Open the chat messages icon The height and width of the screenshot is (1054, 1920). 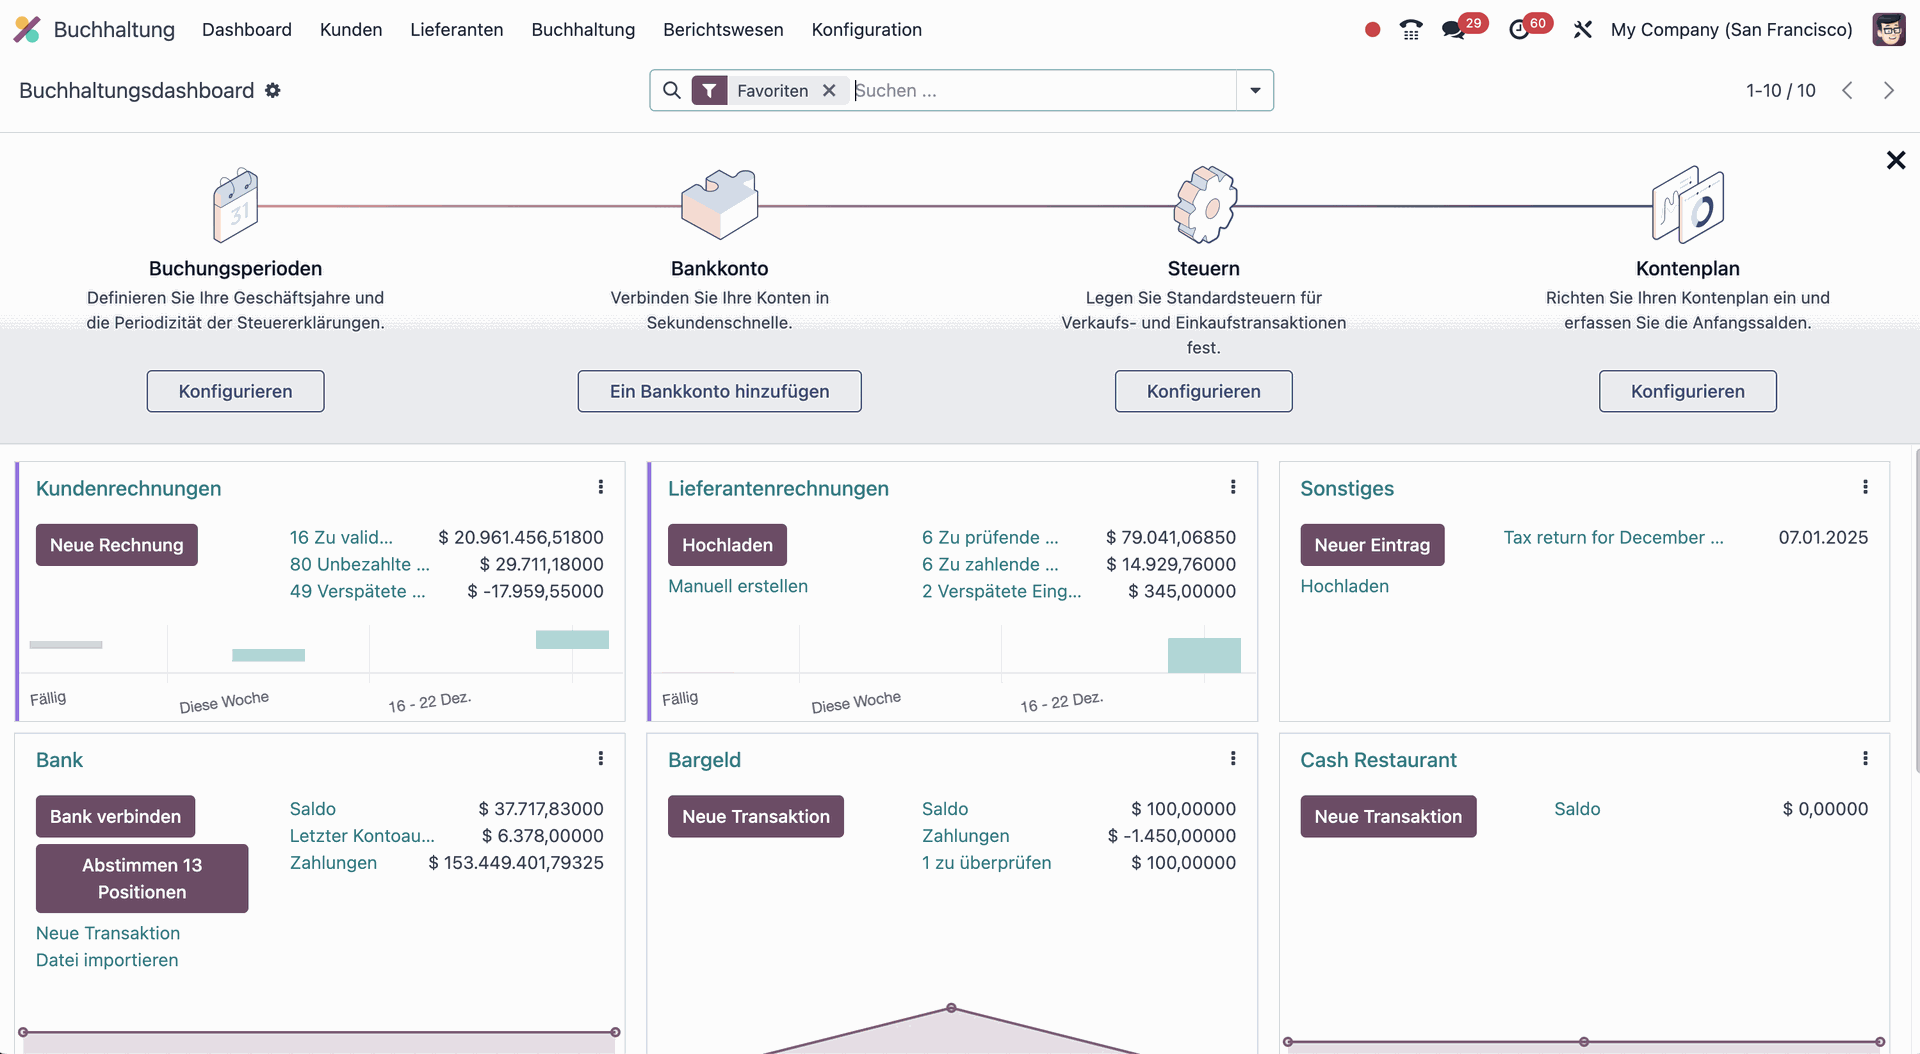pos(1454,30)
